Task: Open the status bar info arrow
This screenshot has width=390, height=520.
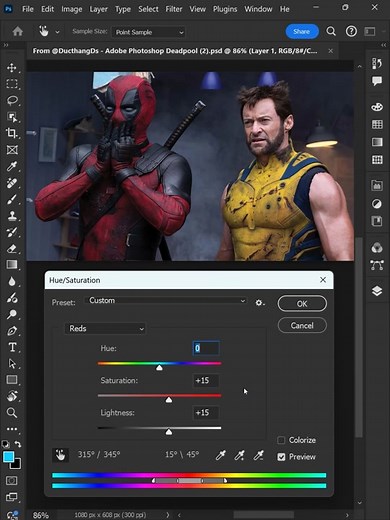Action: click(168, 515)
